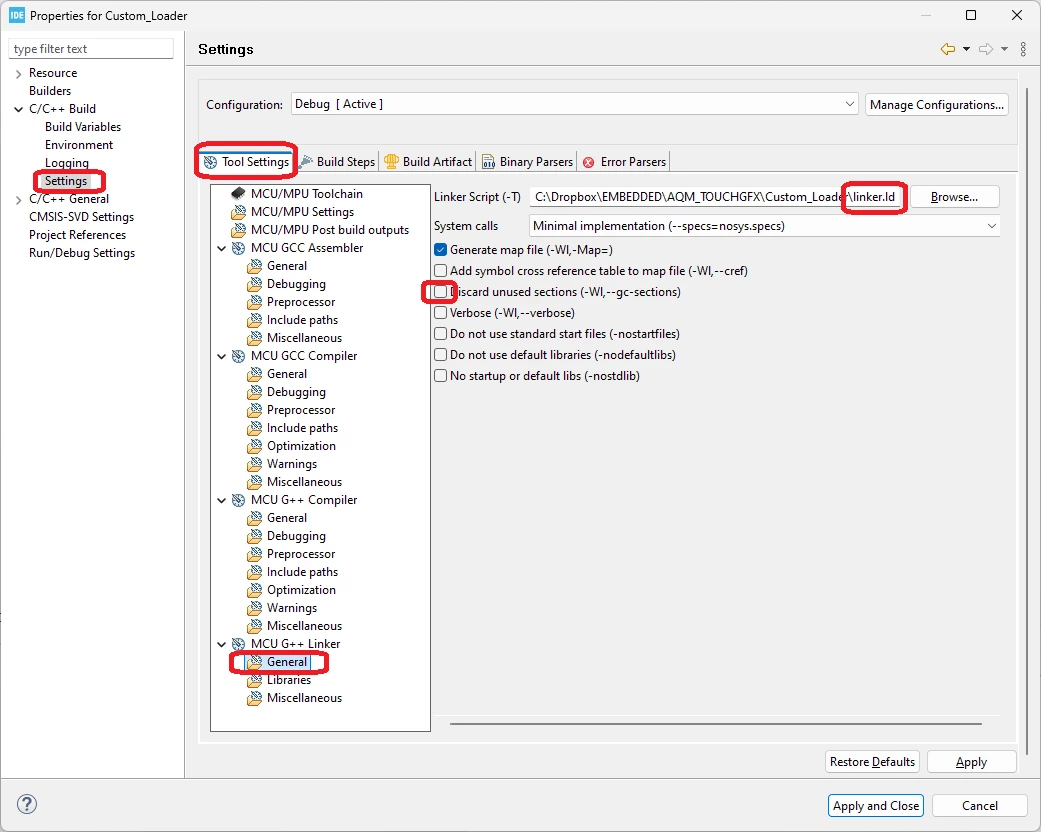This screenshot has width=1041, height=832.
Task: Click the forward navigation arrow icon
Action: 986,48
